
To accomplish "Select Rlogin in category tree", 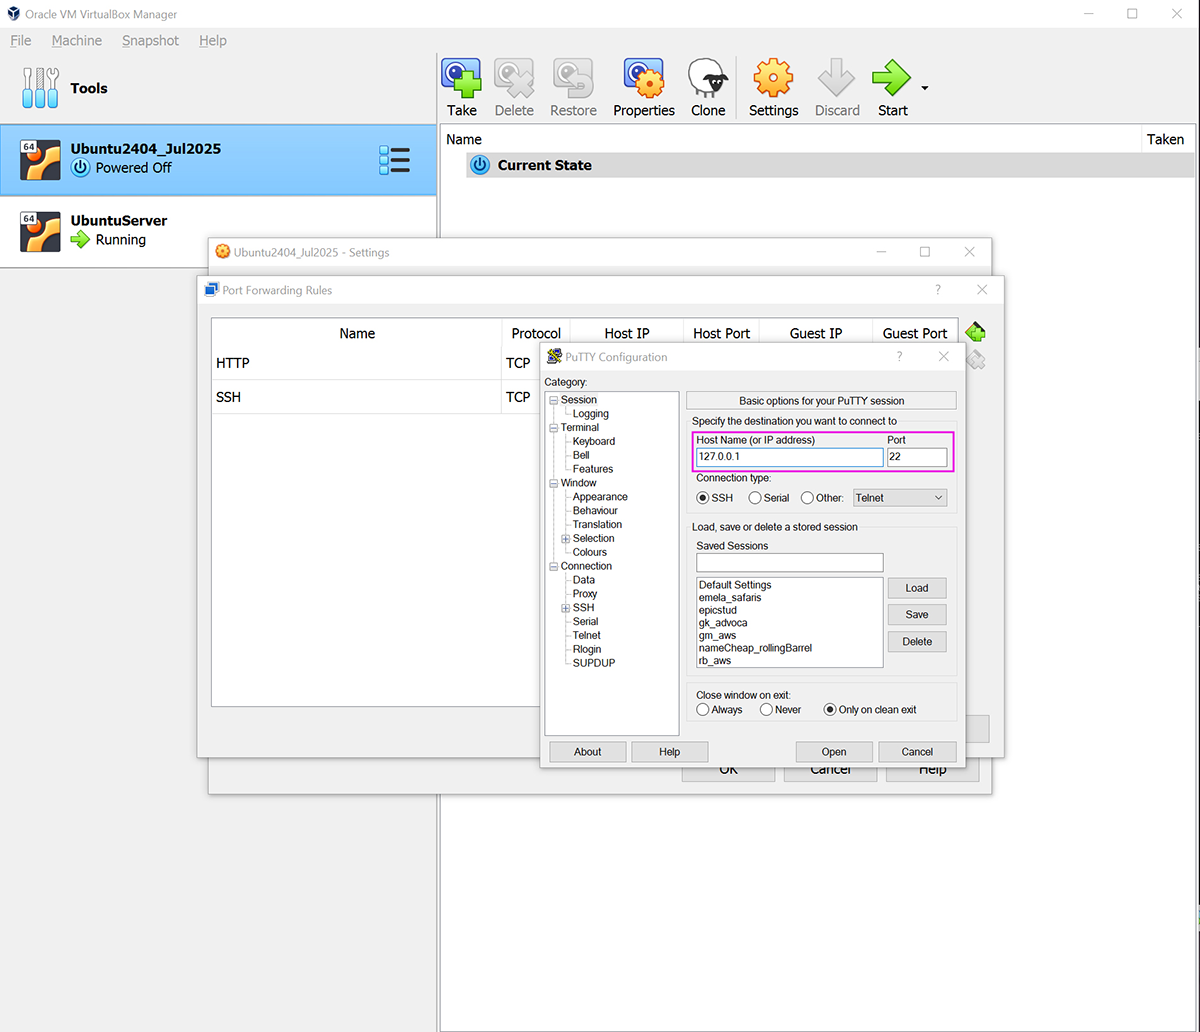I will [587, 649].
